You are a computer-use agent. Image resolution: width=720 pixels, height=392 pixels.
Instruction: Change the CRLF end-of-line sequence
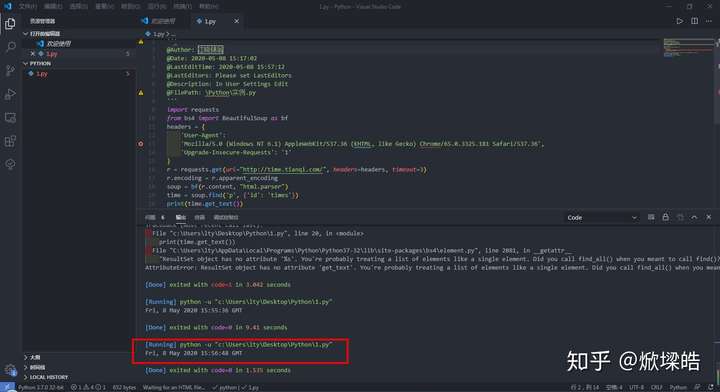pos(656,387)
